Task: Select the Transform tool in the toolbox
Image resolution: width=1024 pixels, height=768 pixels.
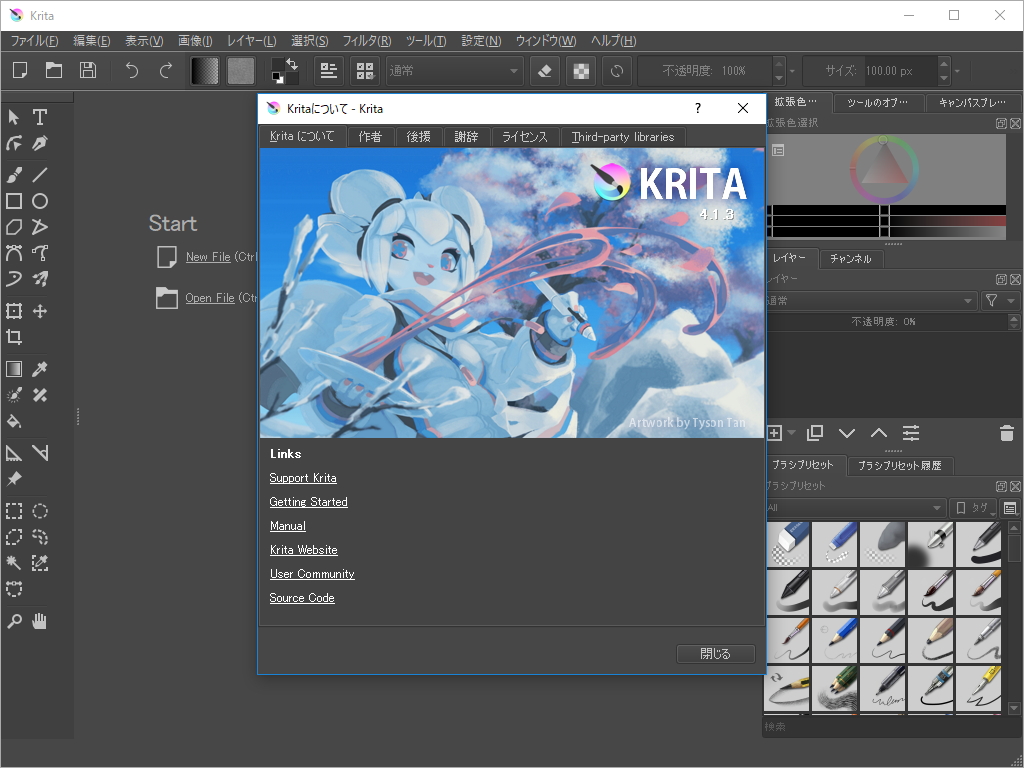Action: coord(14,311)
